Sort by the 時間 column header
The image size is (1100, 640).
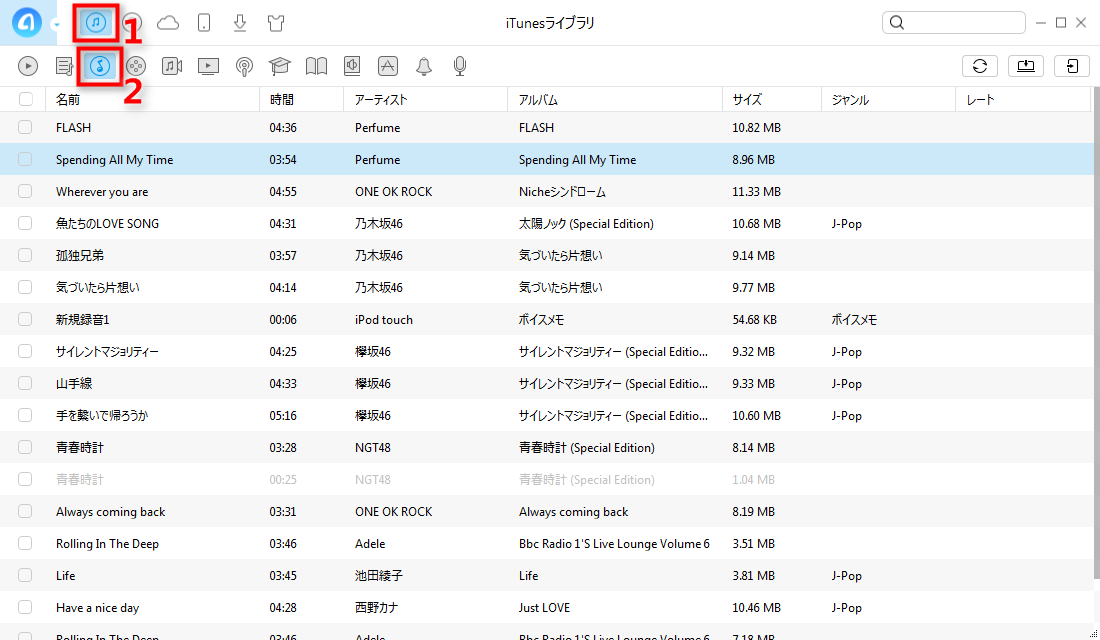coord(302,100)
